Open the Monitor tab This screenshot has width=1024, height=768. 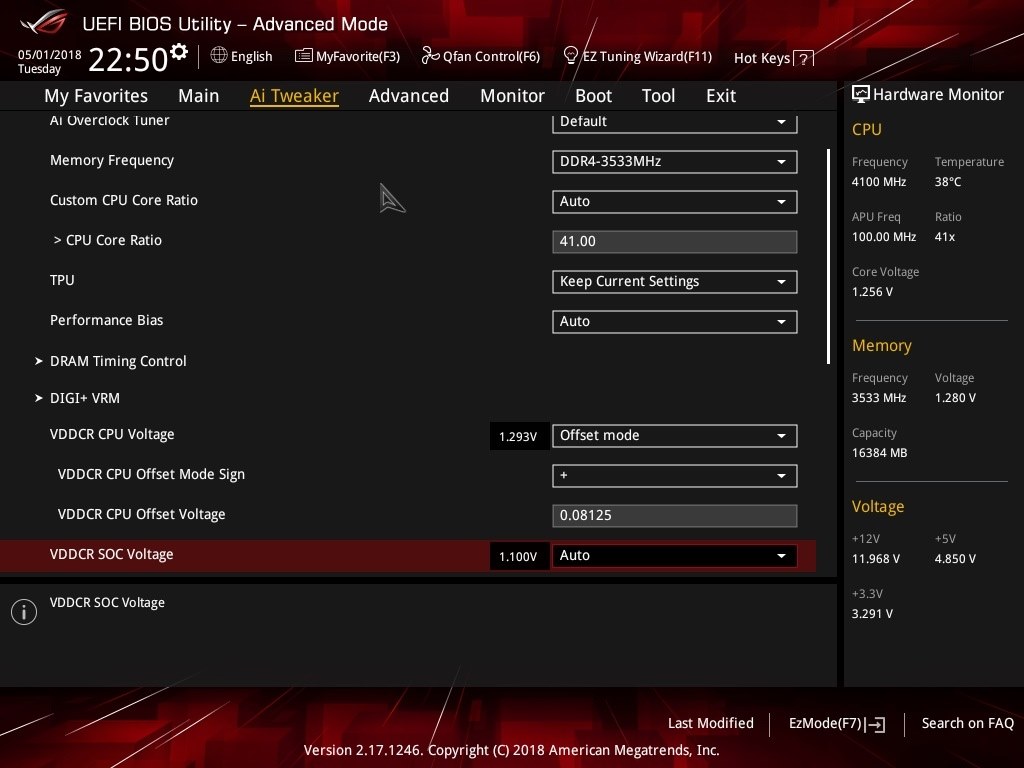point(512,96)
